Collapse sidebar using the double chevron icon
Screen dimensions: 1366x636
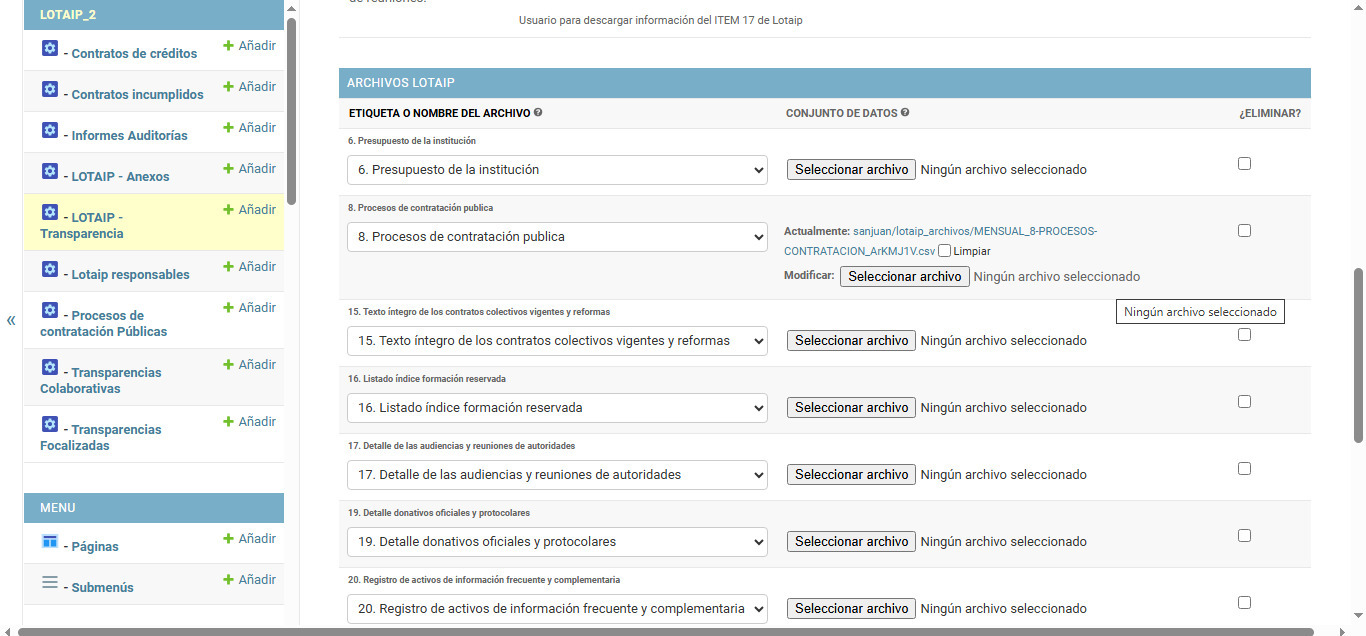point(11,320)
